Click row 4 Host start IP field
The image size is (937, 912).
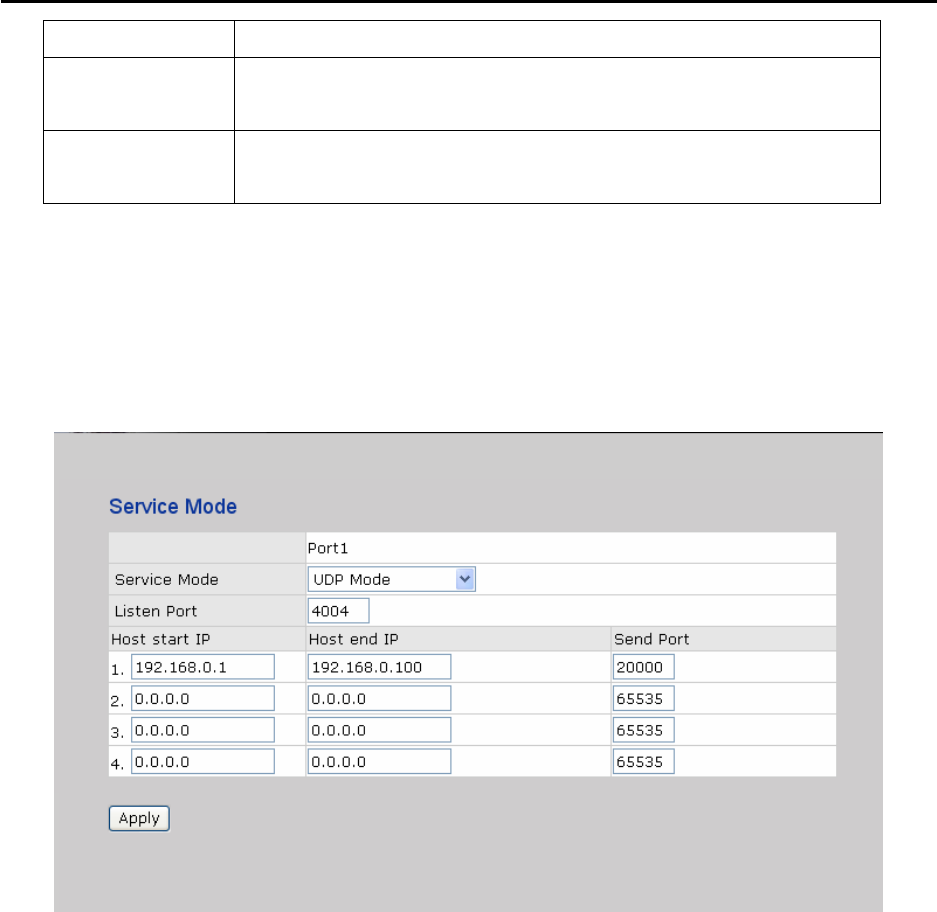click(x=203, y=761)
